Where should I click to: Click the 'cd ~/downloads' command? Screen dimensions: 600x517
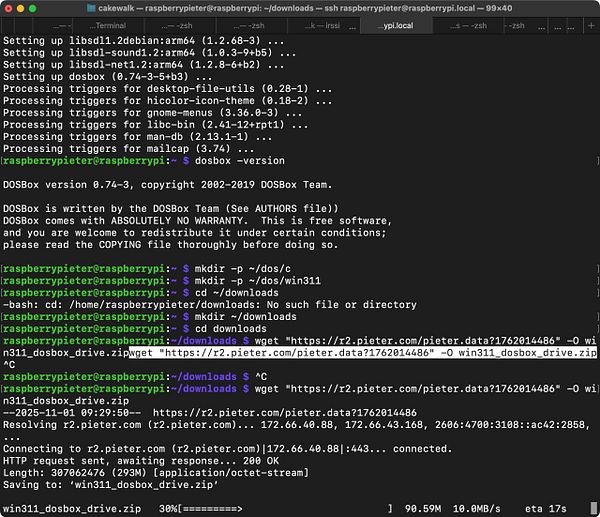pos(236,293)
